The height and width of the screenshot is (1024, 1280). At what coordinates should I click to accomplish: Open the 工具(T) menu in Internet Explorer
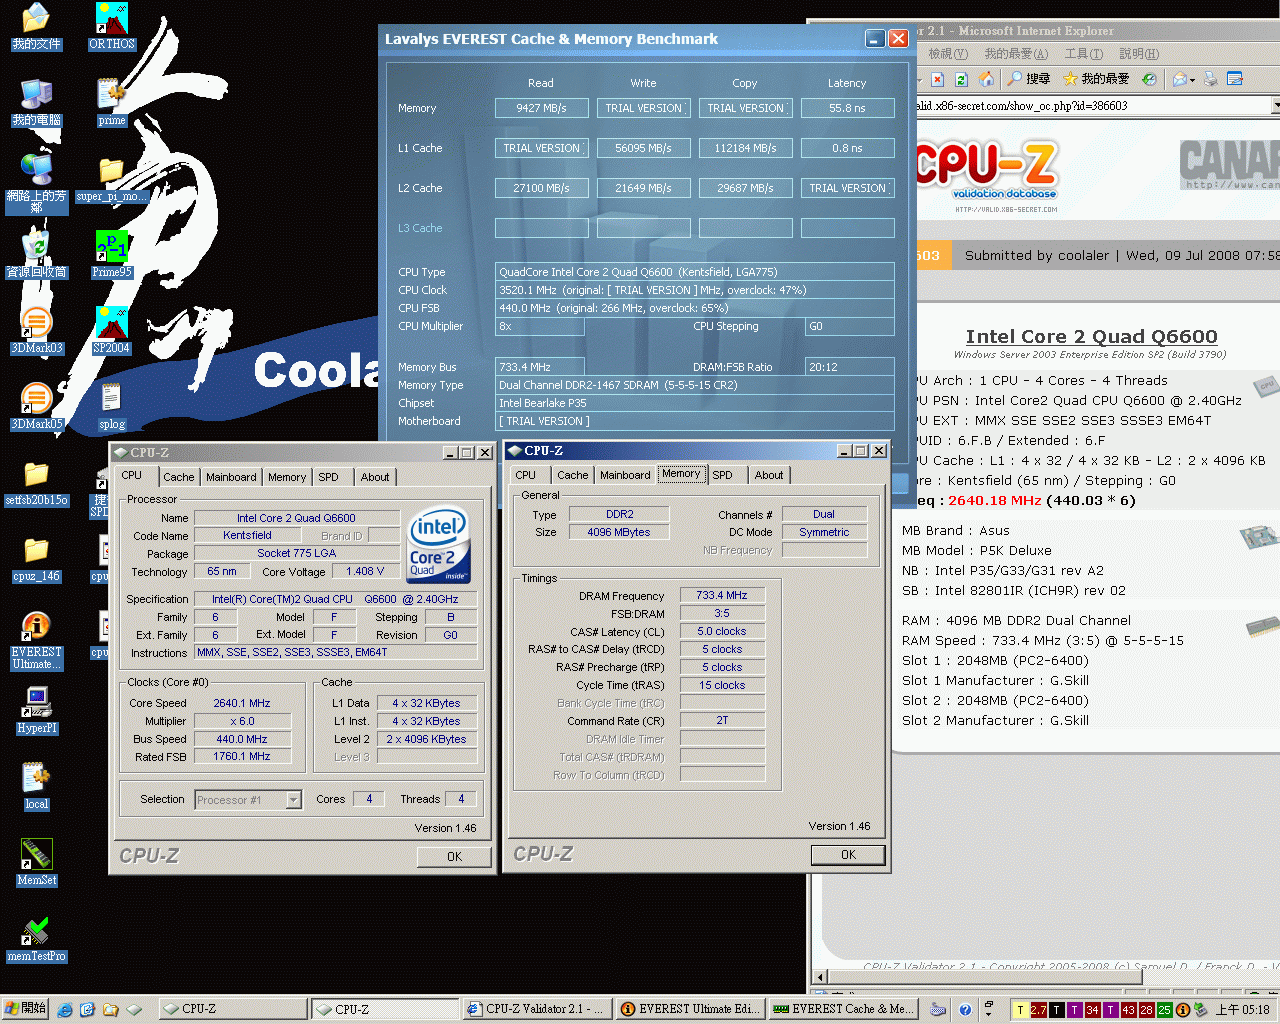[x=1084, y=54]
